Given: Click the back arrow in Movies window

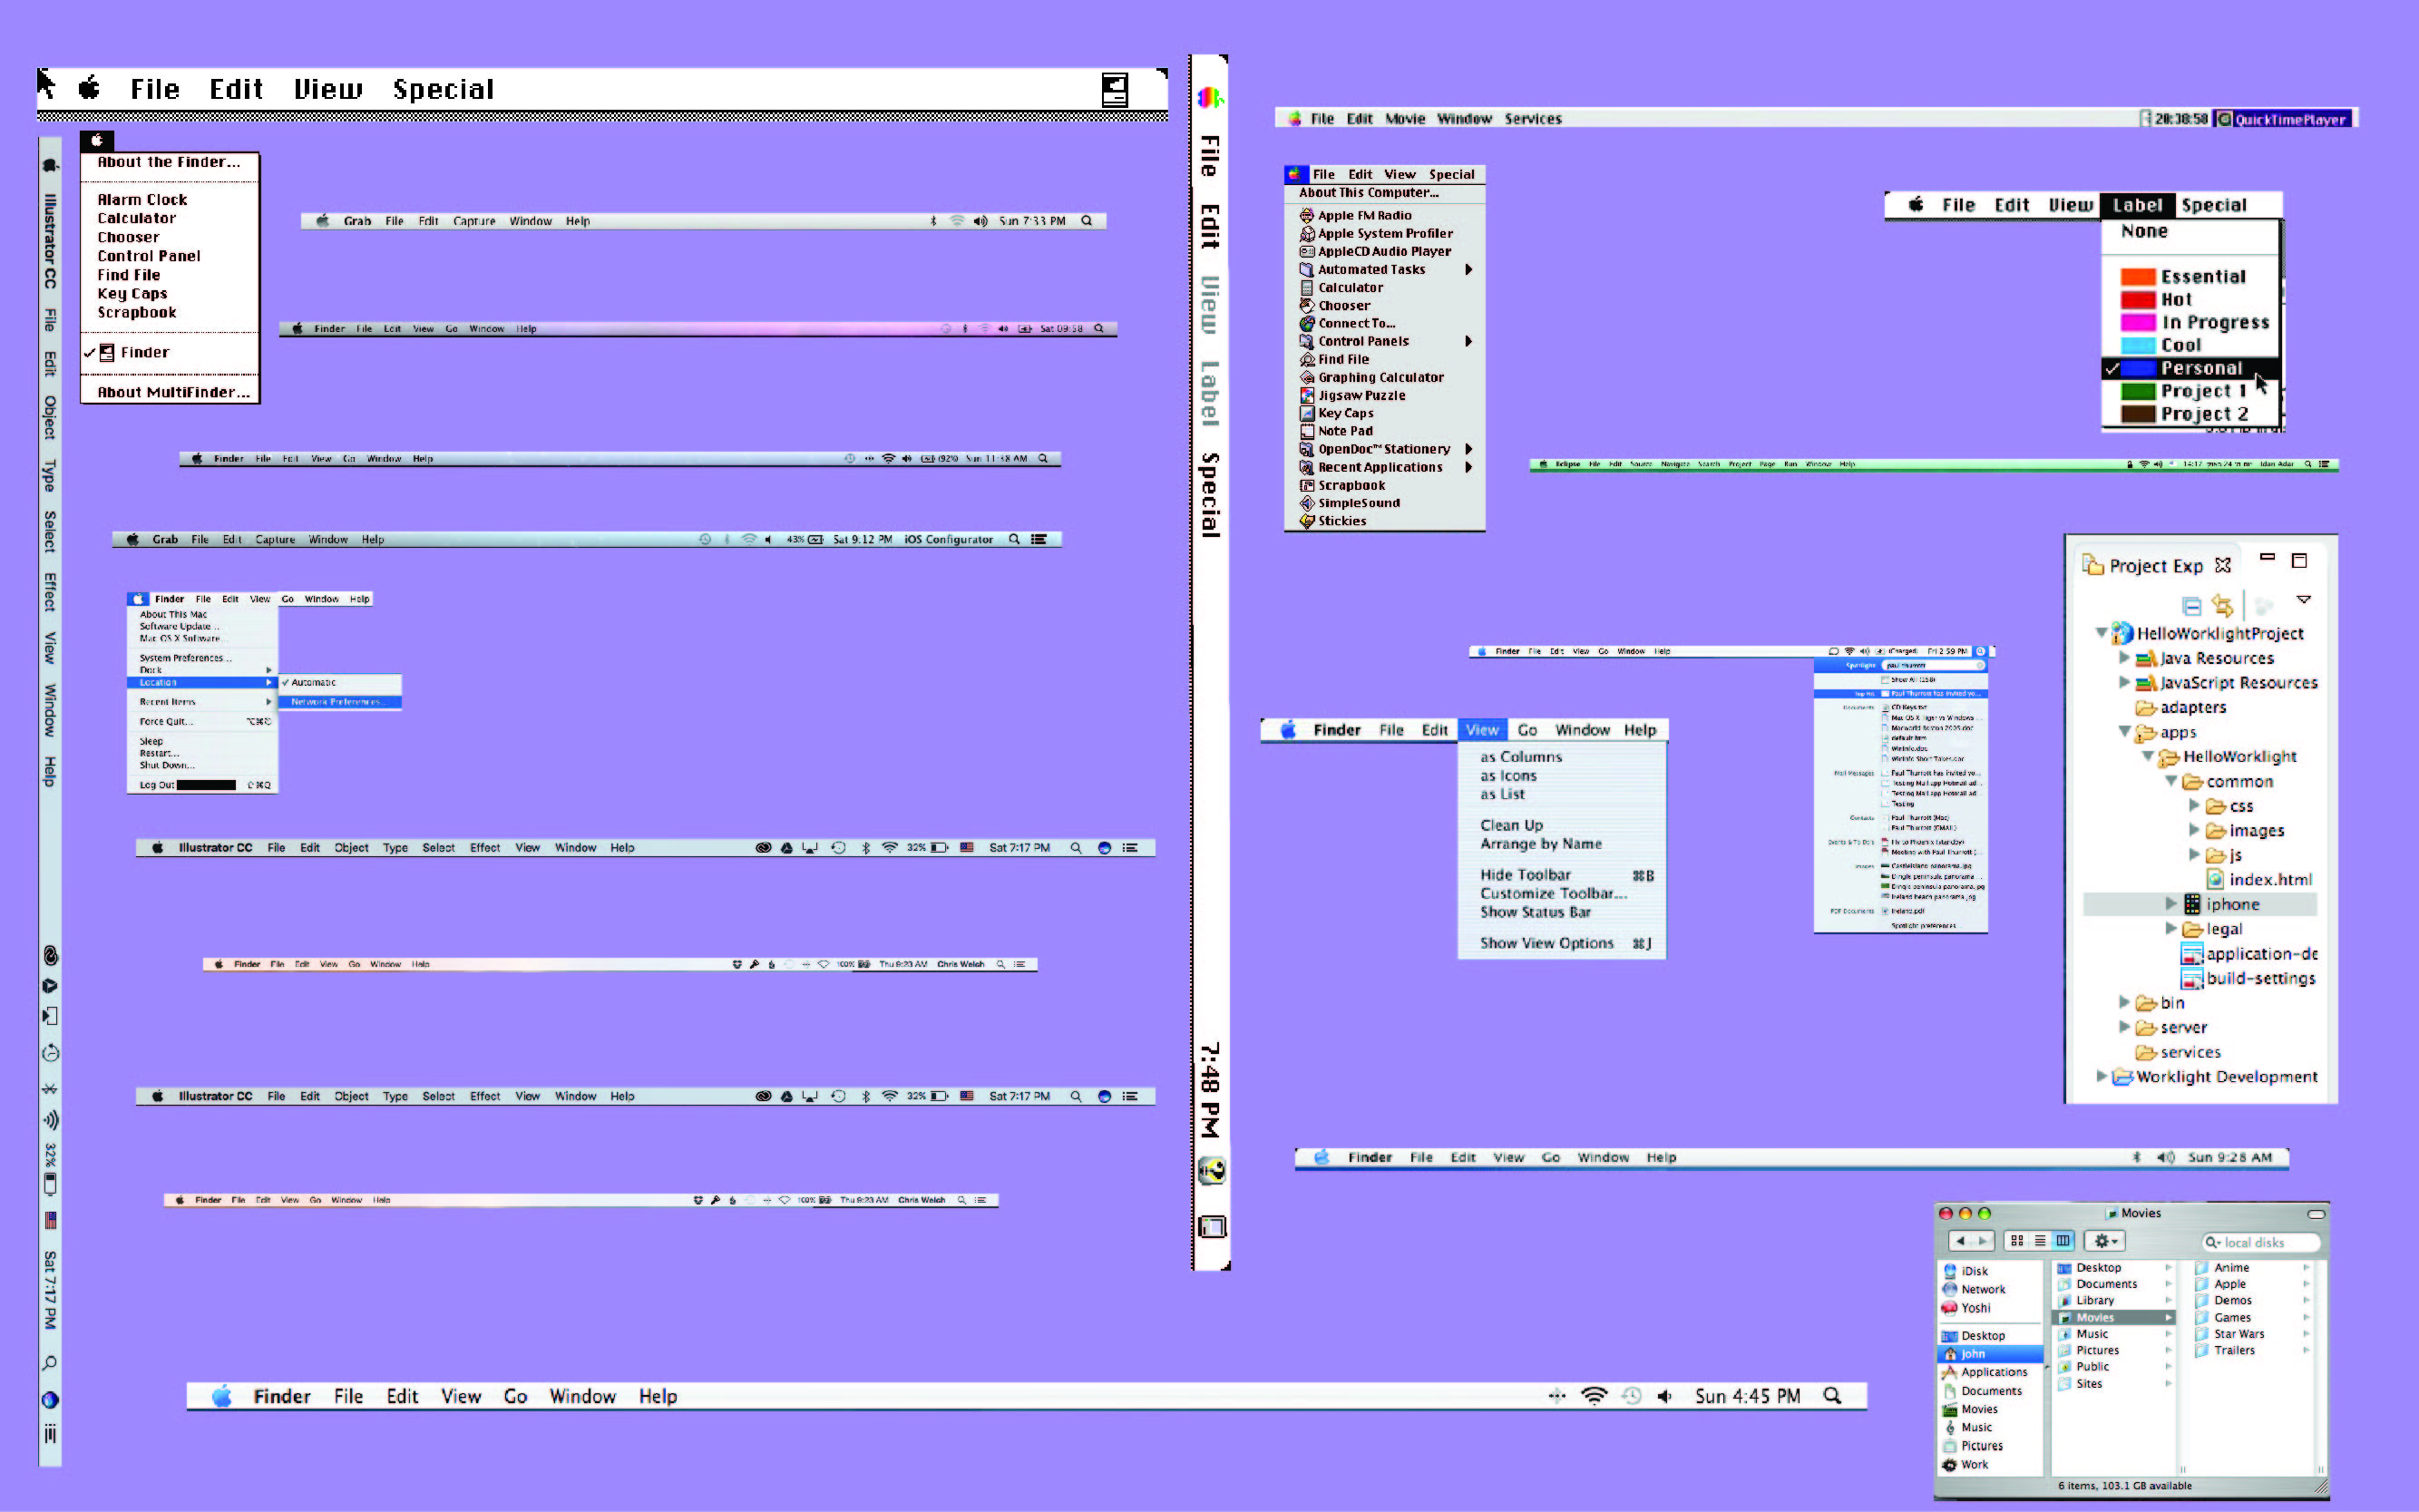Looking at the screenshot, I should 1961,1241.
